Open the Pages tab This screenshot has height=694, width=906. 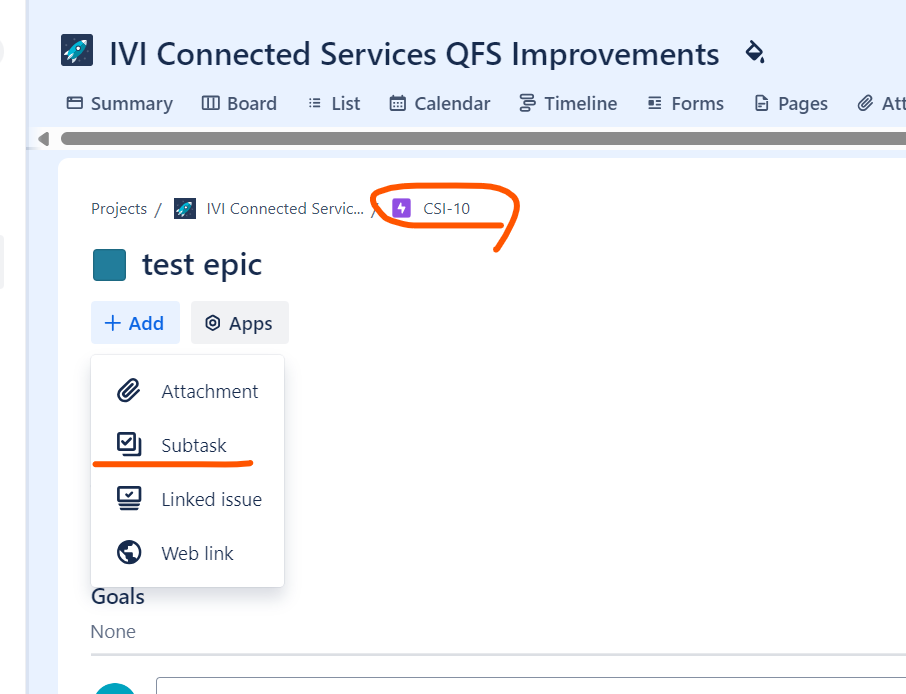point(791,103)
